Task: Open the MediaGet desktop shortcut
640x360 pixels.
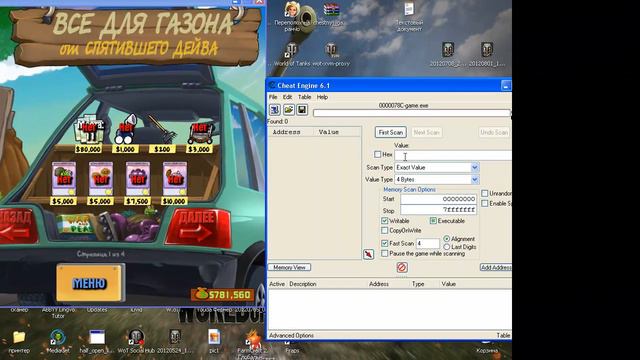Action: (x=58, y=341)
